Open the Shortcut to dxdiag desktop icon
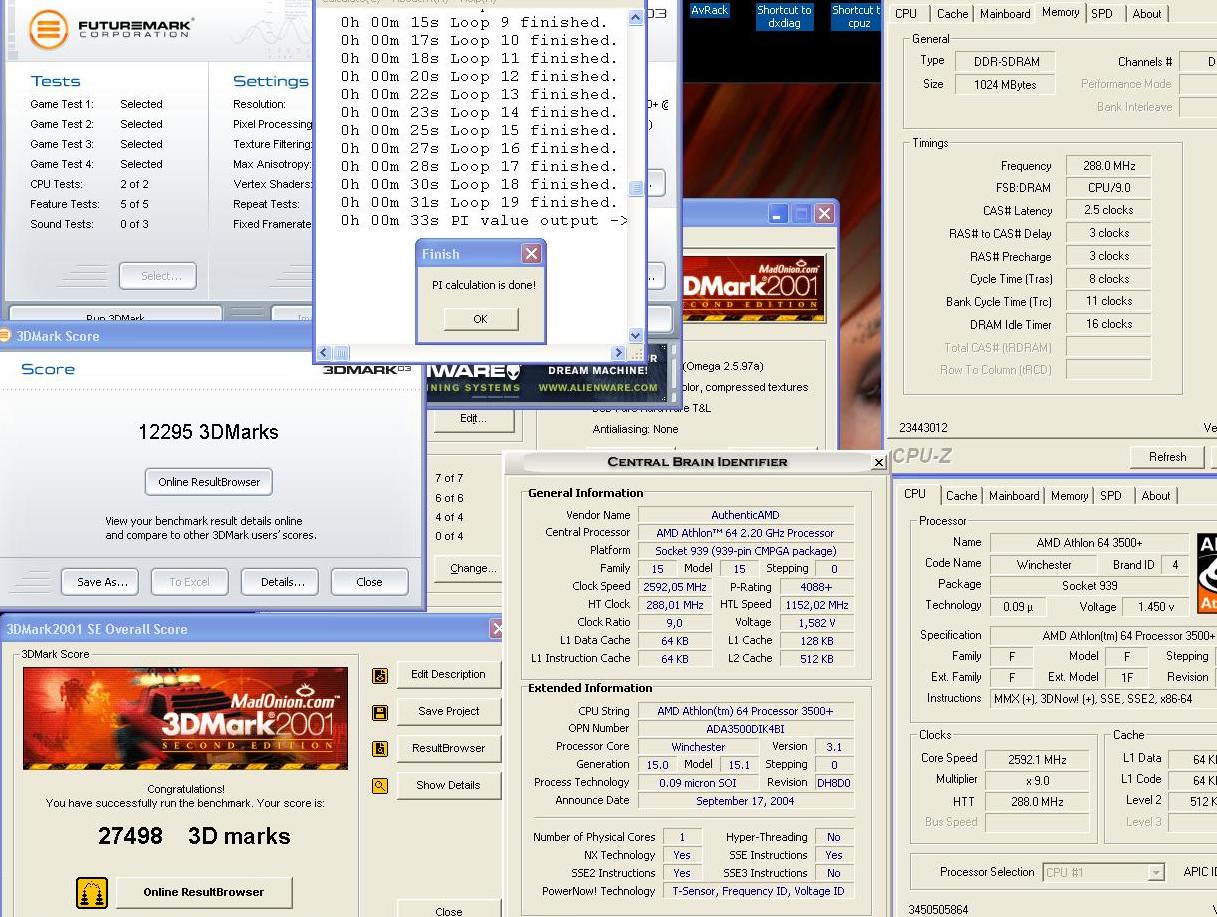The width and height of the screenshot is (1217, 917). tap(784, 16)
